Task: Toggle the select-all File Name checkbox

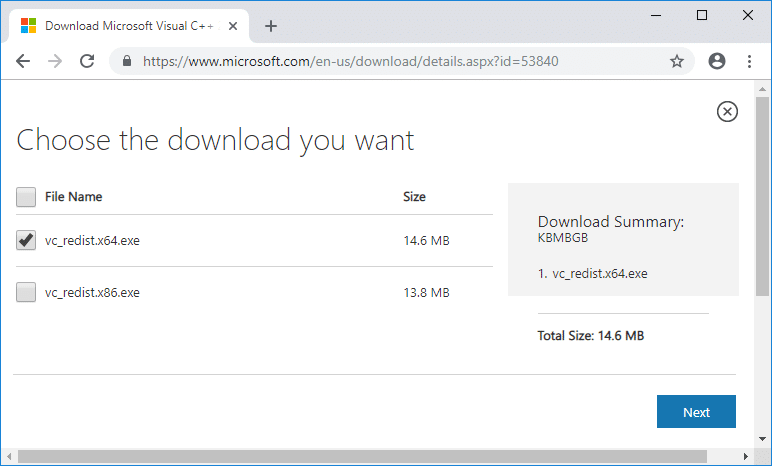Action: [x=26, y=197]
